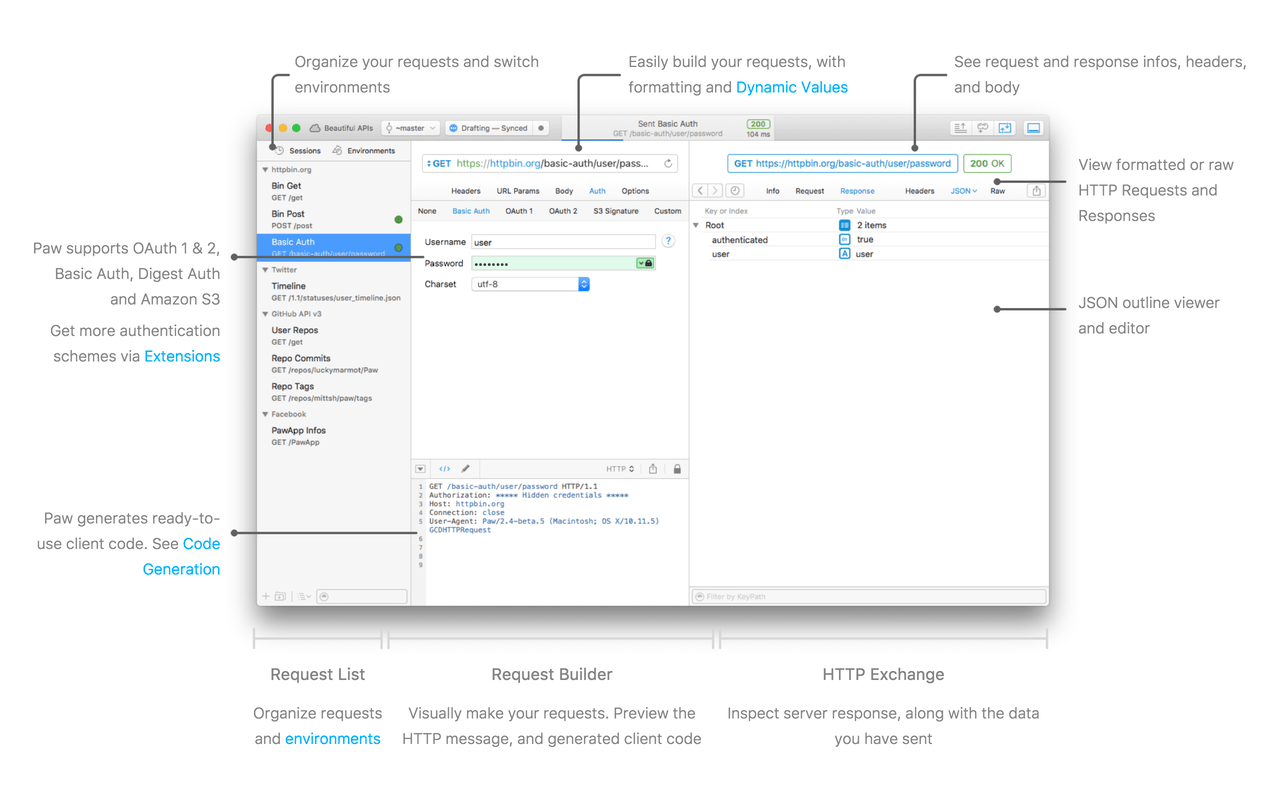Click the Sessions clock icon
This screenshot has width=1280, height=800.
(x=280, y=151)
